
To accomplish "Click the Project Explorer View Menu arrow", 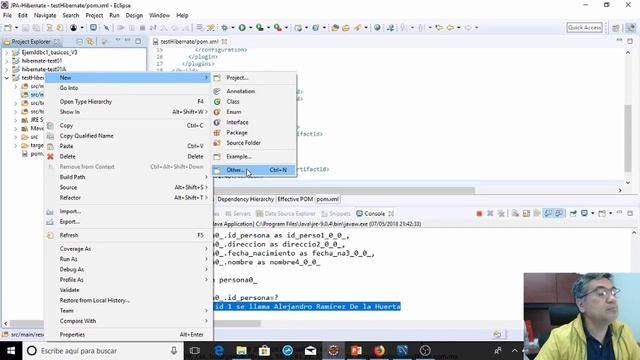I will tap(118, 41).
